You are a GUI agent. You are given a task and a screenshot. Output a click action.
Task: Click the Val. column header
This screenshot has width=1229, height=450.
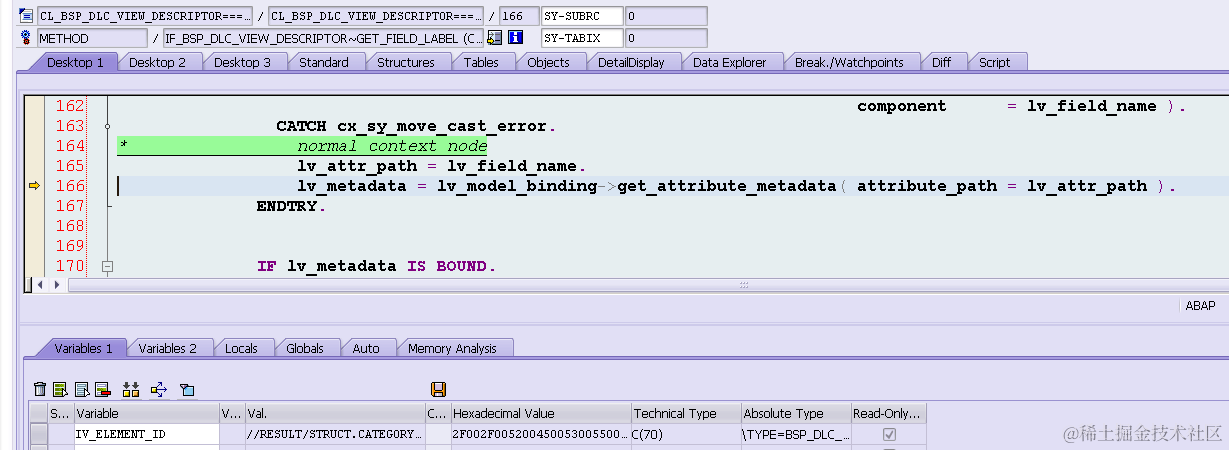point(335,413)
